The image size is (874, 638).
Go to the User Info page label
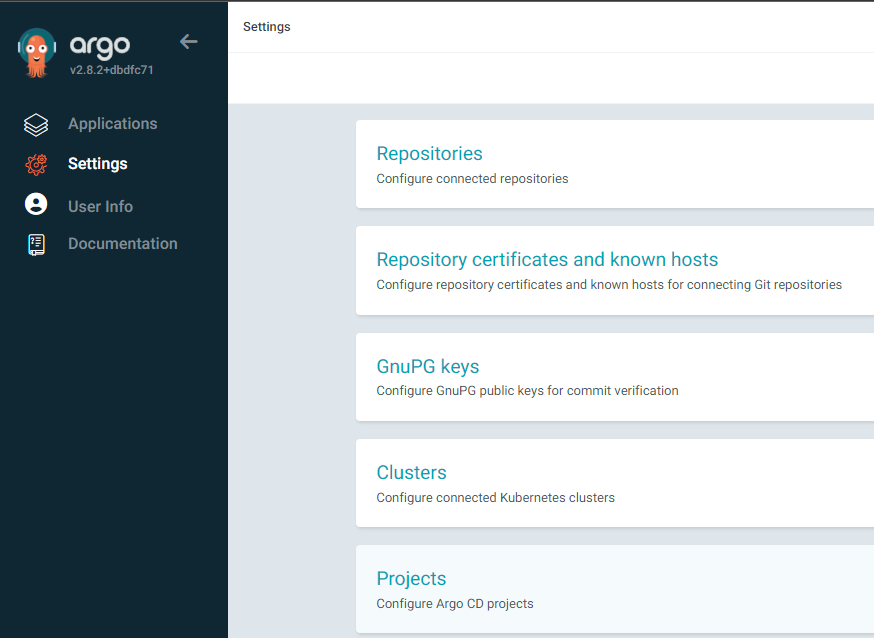point(100,206)
